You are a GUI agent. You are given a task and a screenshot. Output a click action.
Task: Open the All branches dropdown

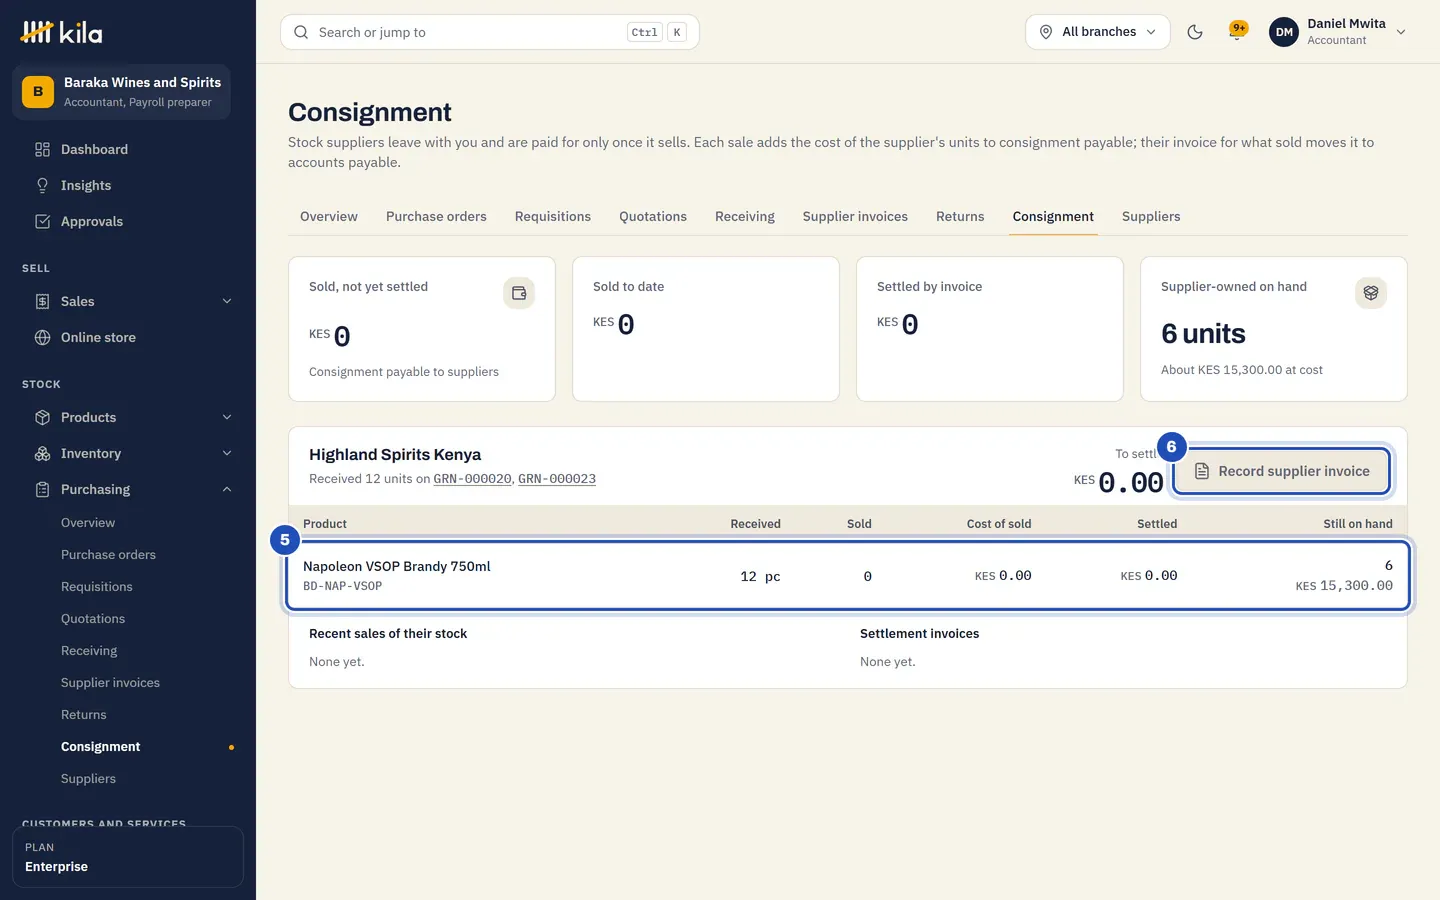1097,32
